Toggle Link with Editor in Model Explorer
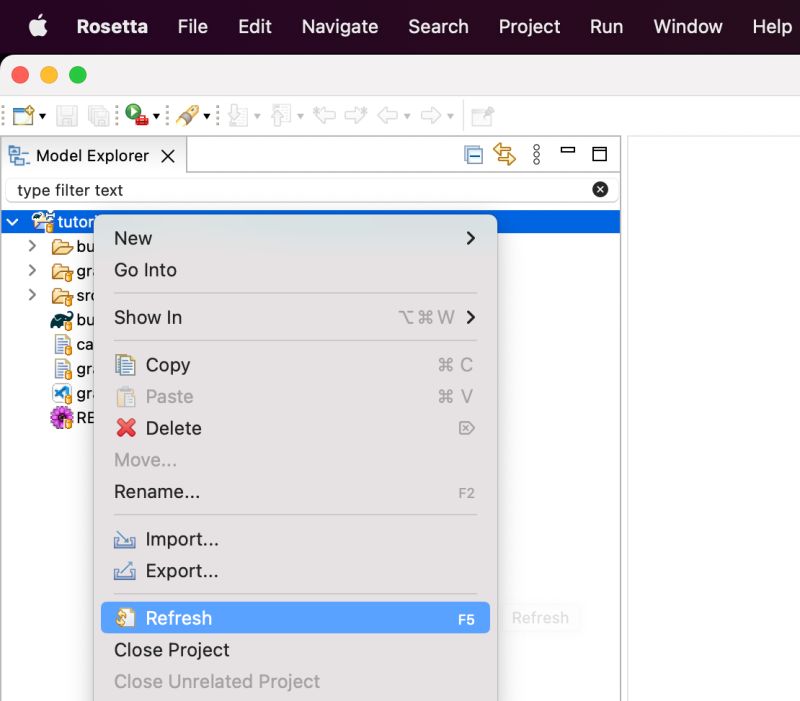Image resolution: width=800 pixels, height=701 pixels. [x=505, y=154]
